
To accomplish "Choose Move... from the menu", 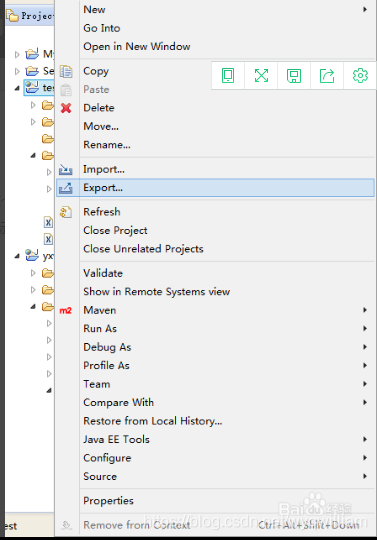I will click(x=215, y=126).
